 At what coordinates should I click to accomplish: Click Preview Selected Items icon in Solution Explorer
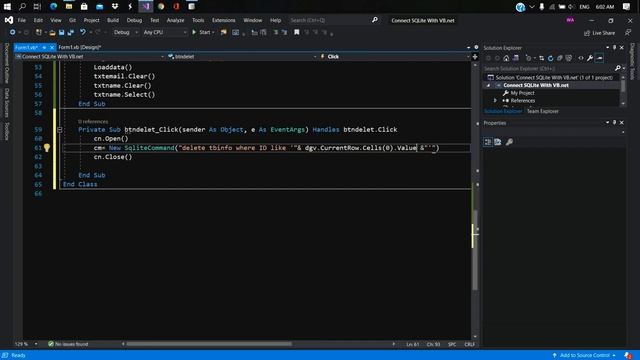click(x=600, y=58)
